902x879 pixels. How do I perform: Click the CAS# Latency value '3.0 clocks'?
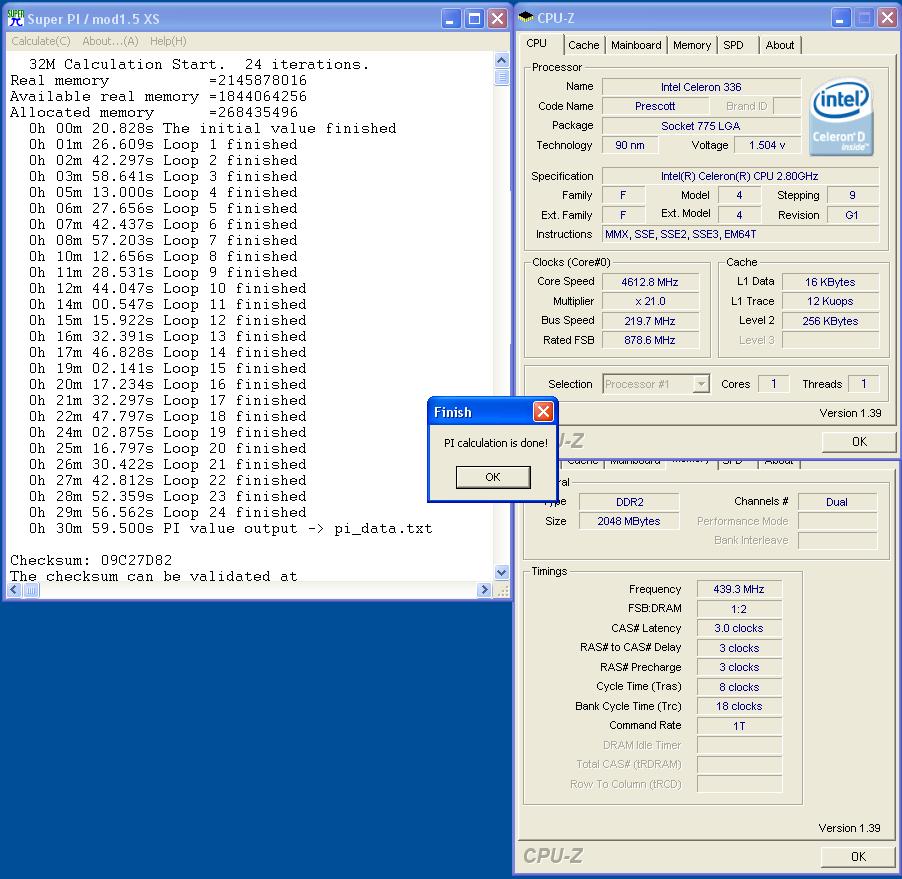(x=739, y=628)
